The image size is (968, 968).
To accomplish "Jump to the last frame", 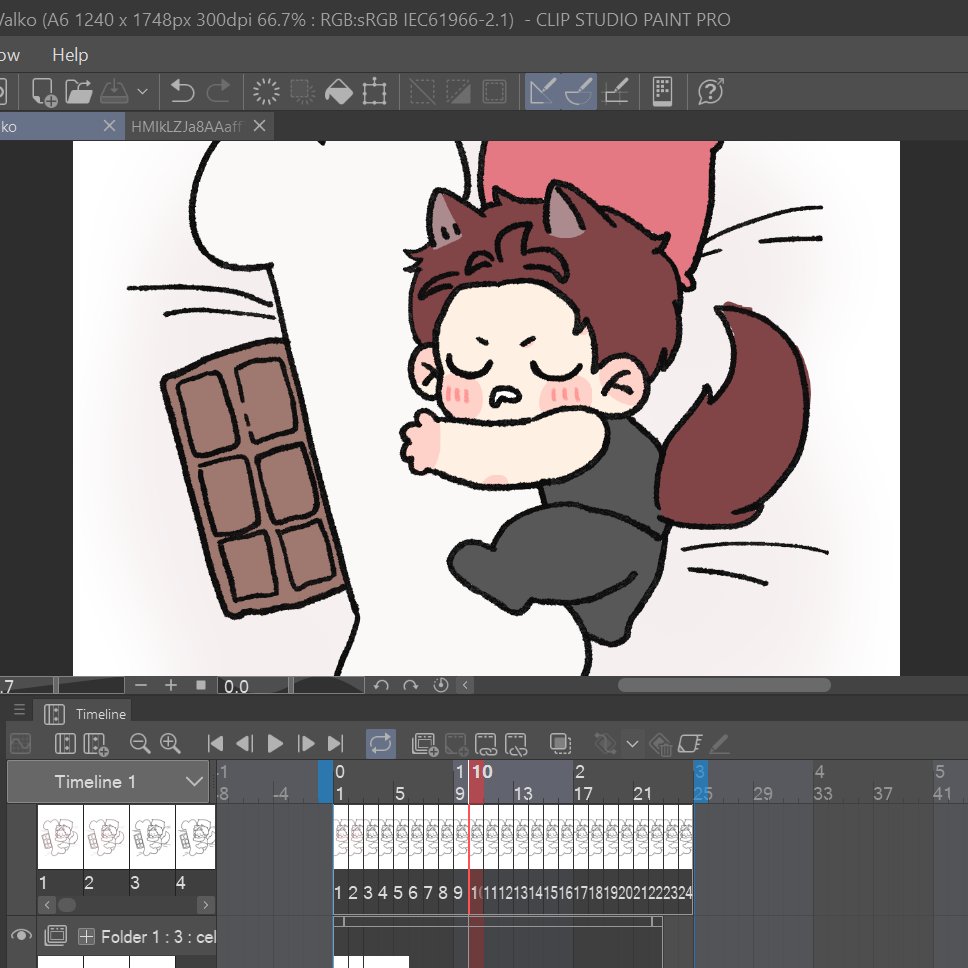I will pyautogui.click(x=335, y=743).
